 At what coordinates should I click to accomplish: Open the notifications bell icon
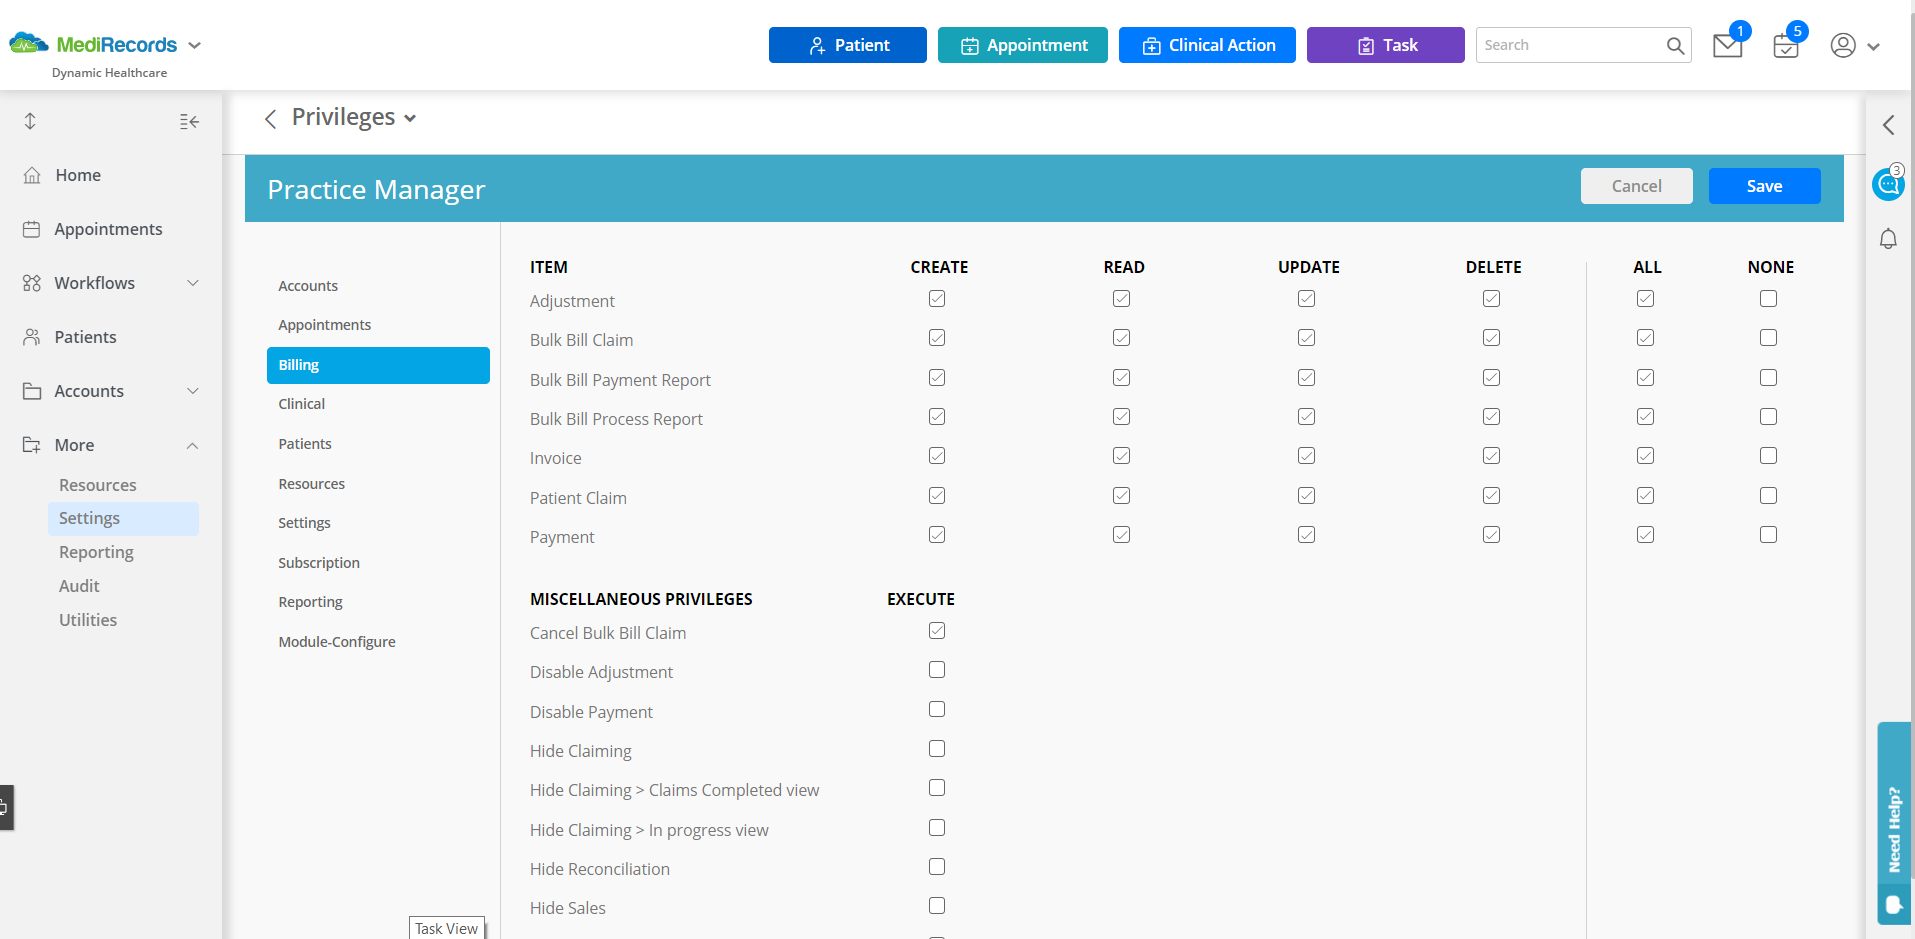(x=1888, y=239)
